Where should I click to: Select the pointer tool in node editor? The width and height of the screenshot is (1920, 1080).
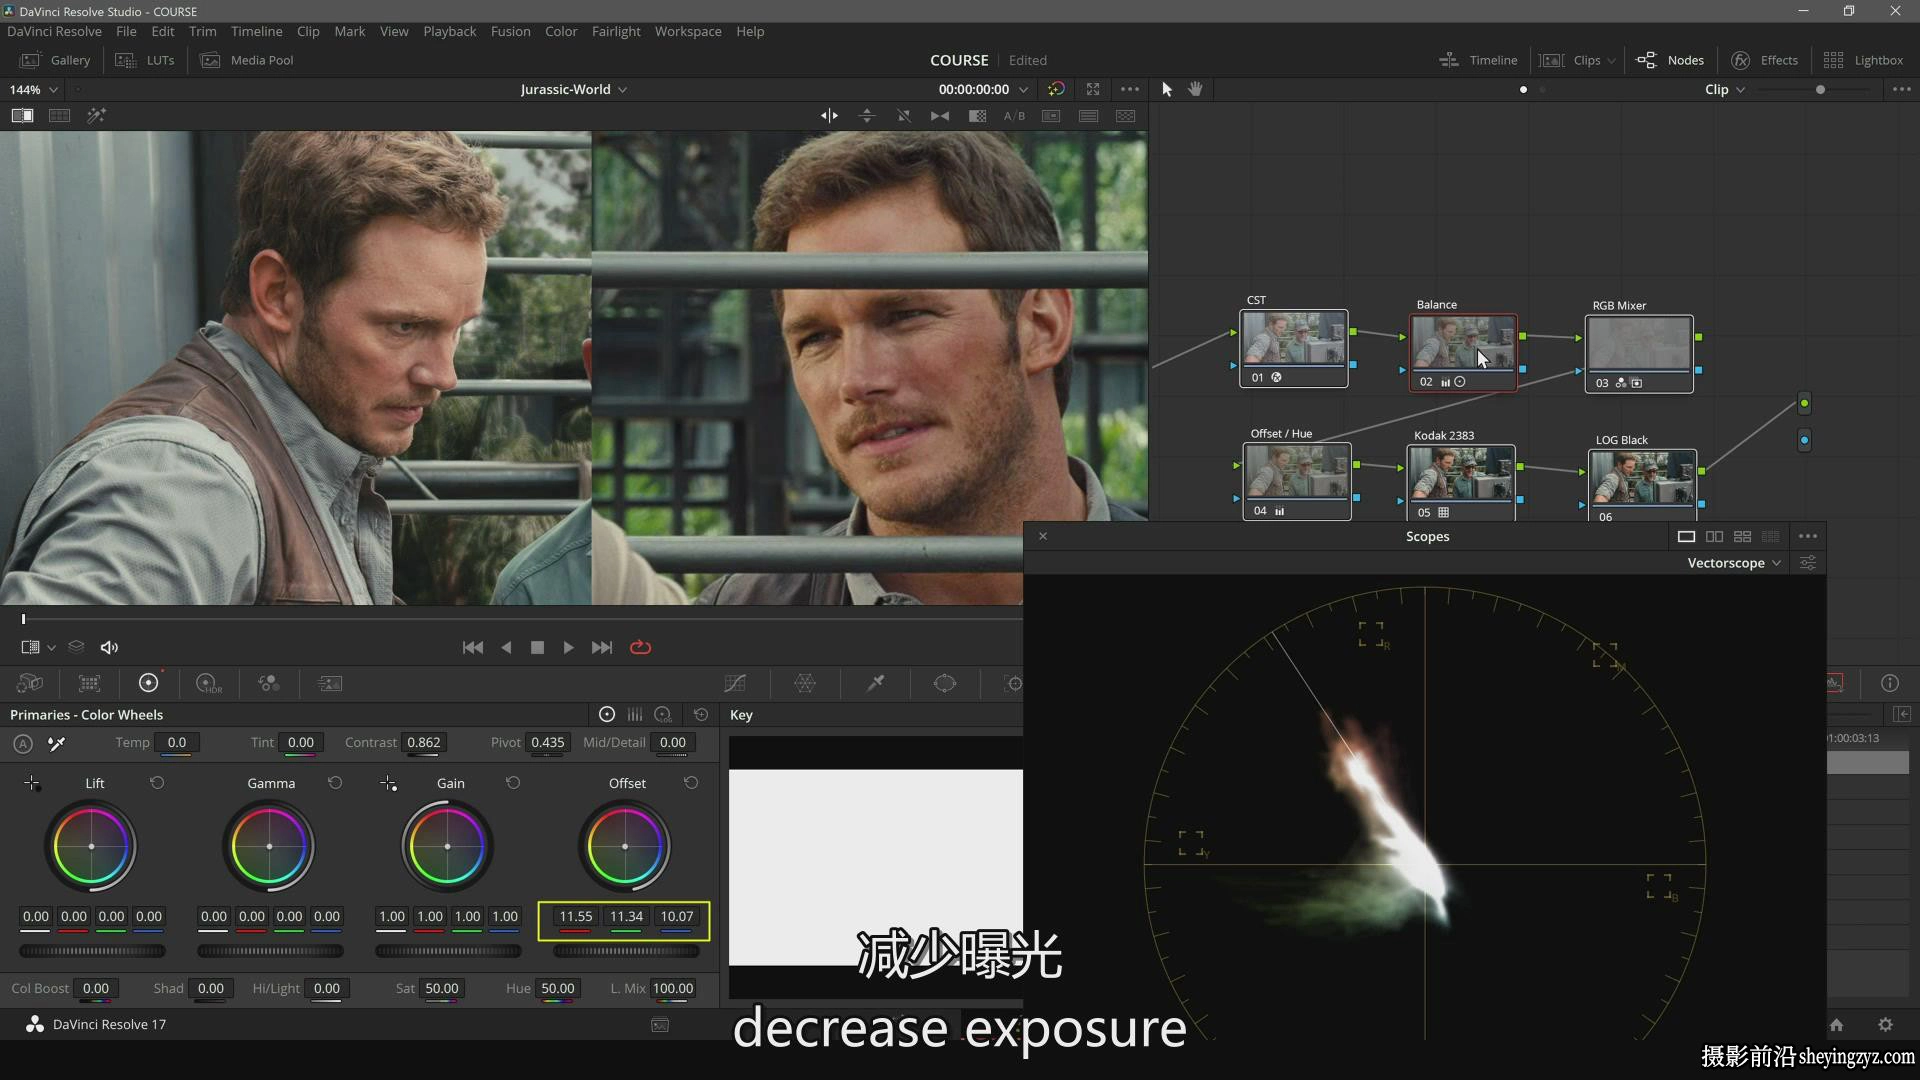click(x=1166, y=89)
